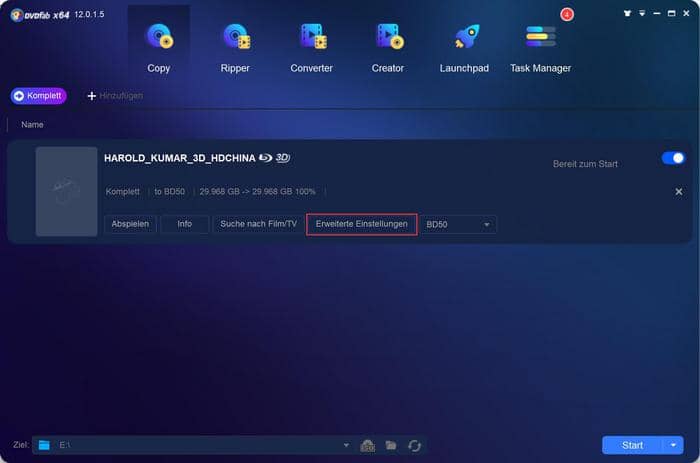Click the Name column header
The width and height of the screenshot is (700, 463).
coord(32,125)
